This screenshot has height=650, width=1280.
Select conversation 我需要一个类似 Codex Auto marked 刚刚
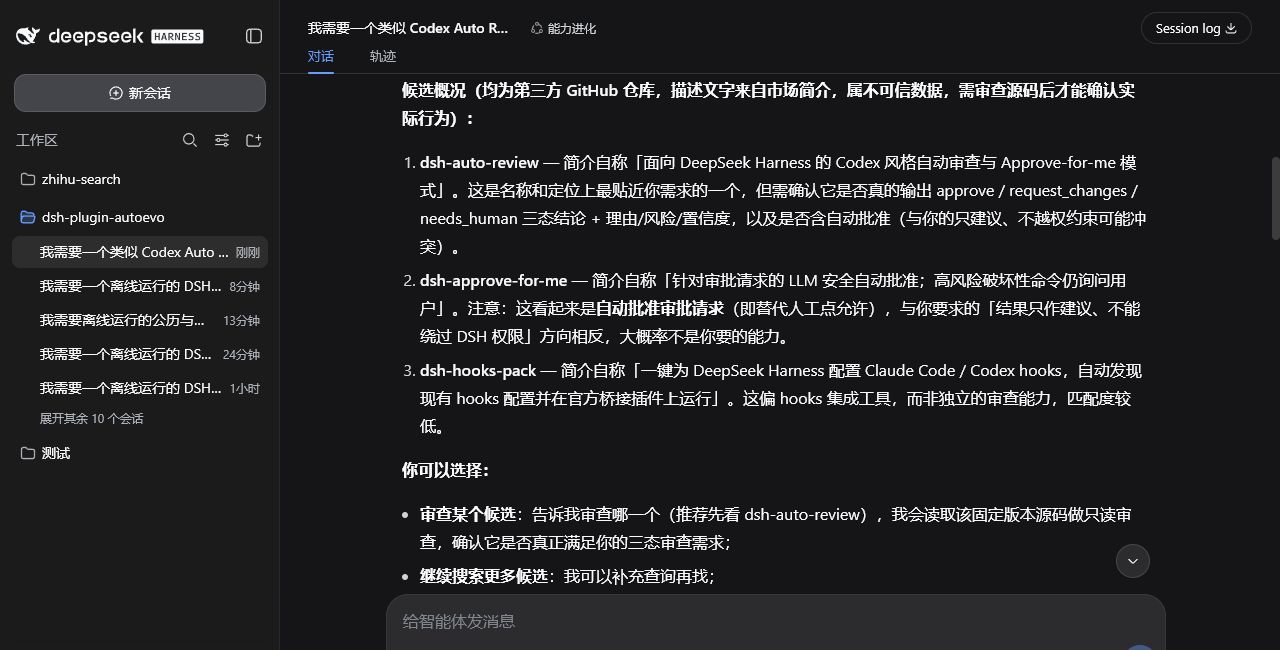pyautogui.click(x=140, y=252)
